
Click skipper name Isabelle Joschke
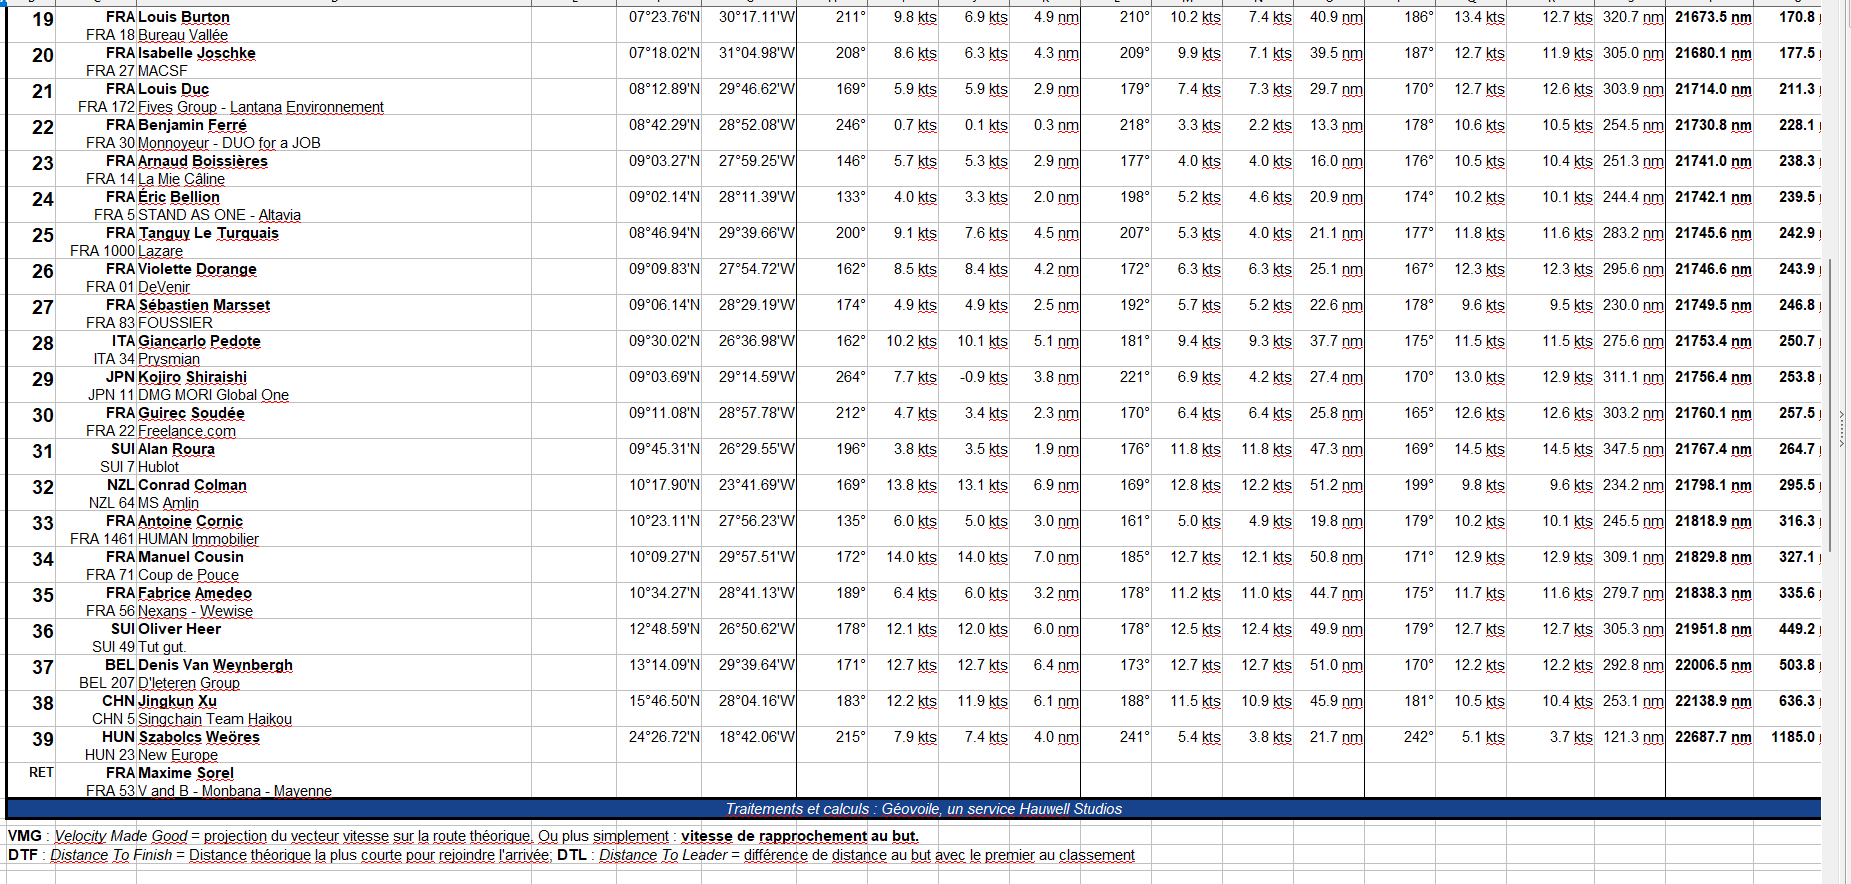tap(196, 53)
